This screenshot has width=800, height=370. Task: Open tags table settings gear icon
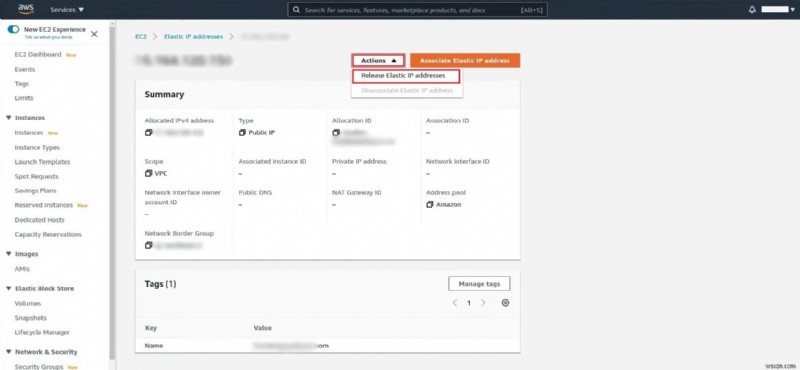(505, 303)
